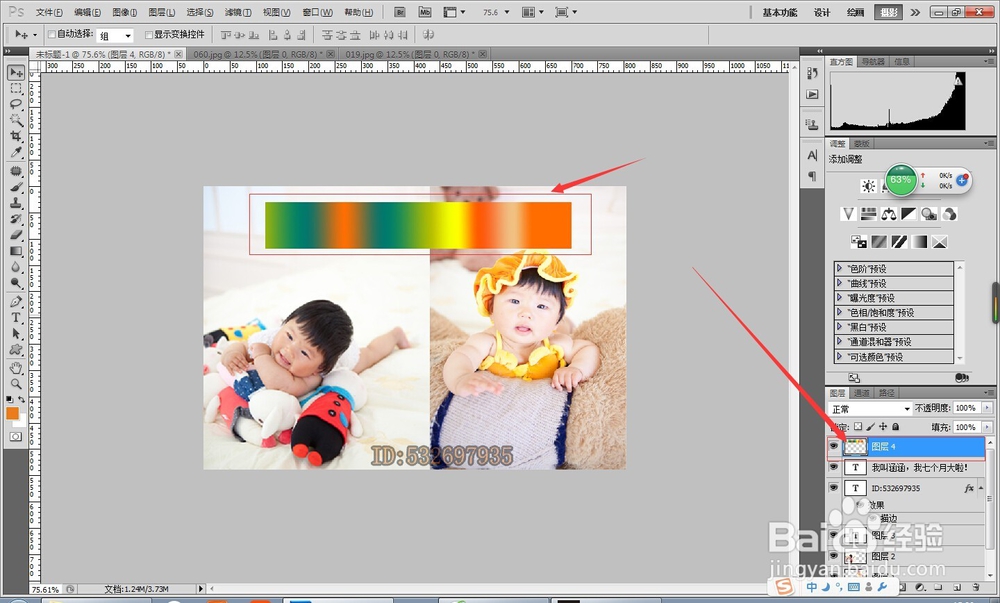The image size is (1000, 603).
Task: Add a Photo Filter adjustment
Action: tap(929, 214)
